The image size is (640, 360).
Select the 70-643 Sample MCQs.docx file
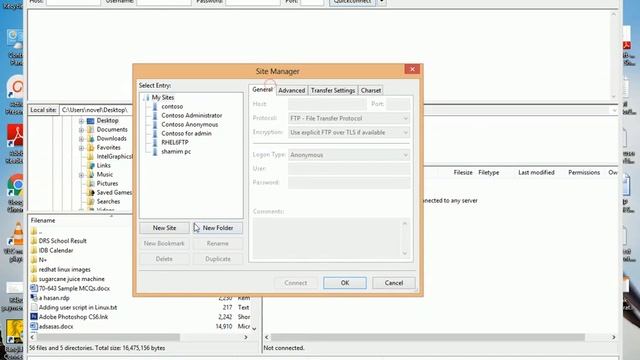[x=74, y=289]
